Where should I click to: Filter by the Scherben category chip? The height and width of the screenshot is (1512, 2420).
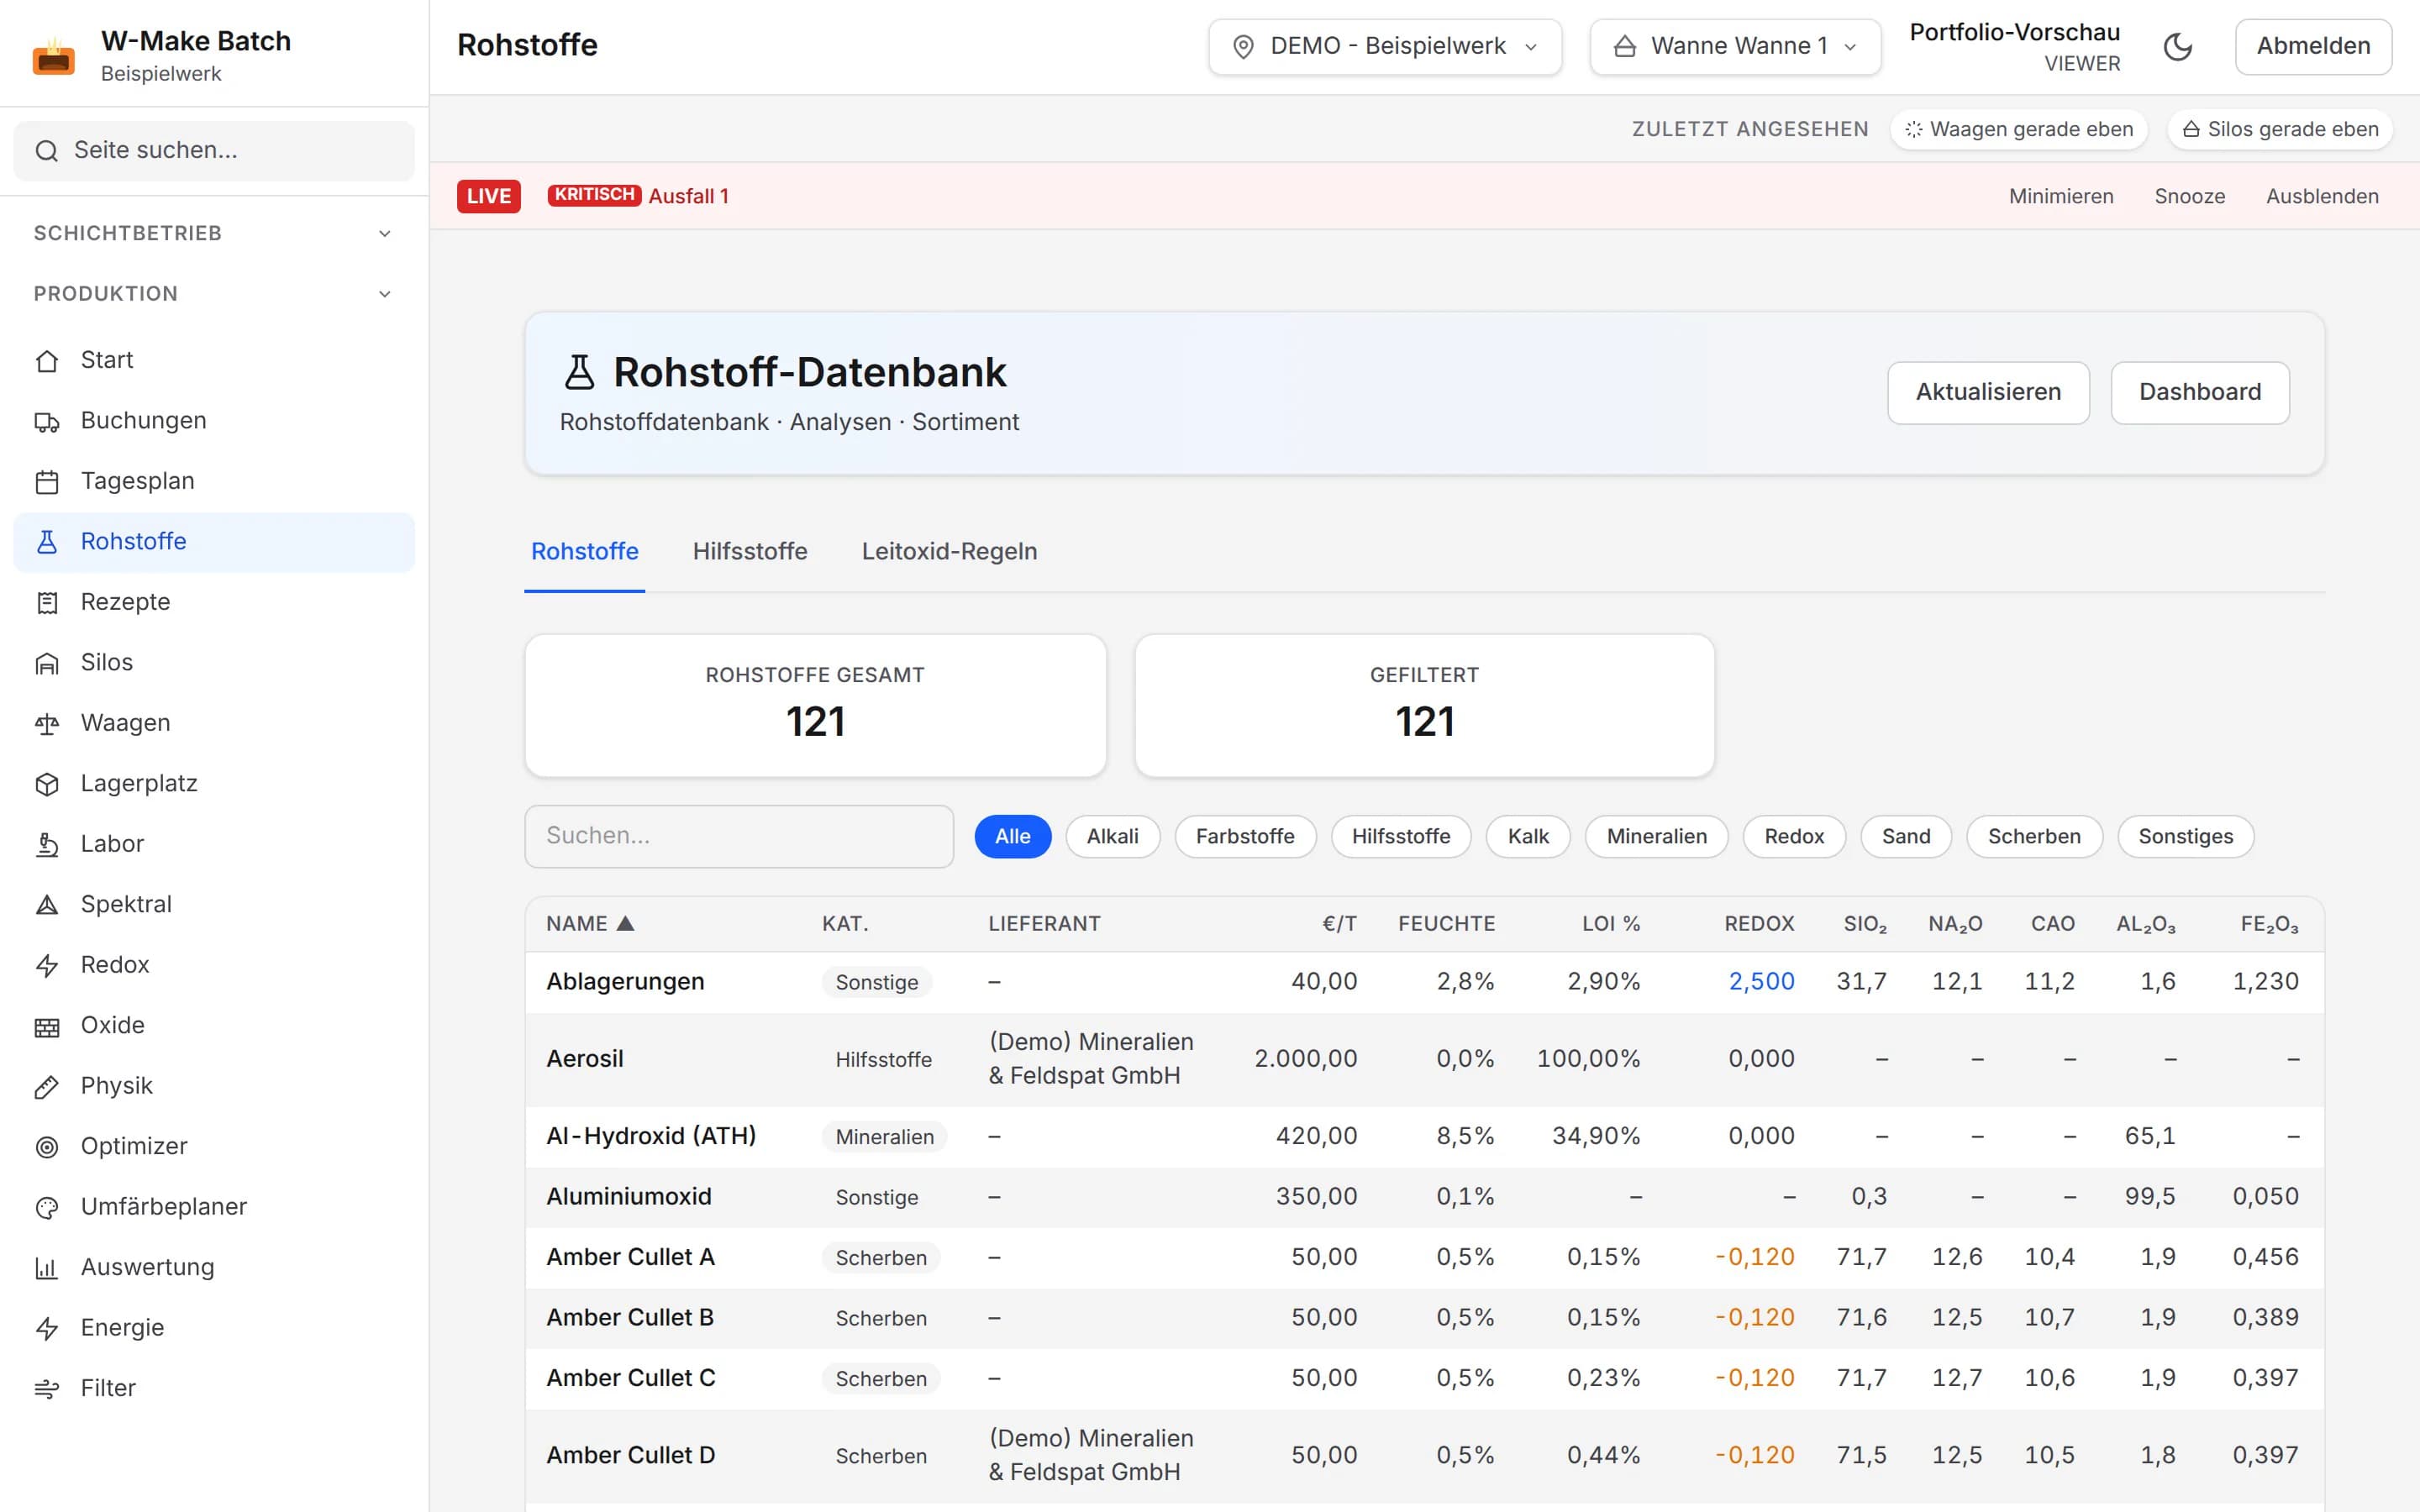(x=2034, y=836)
